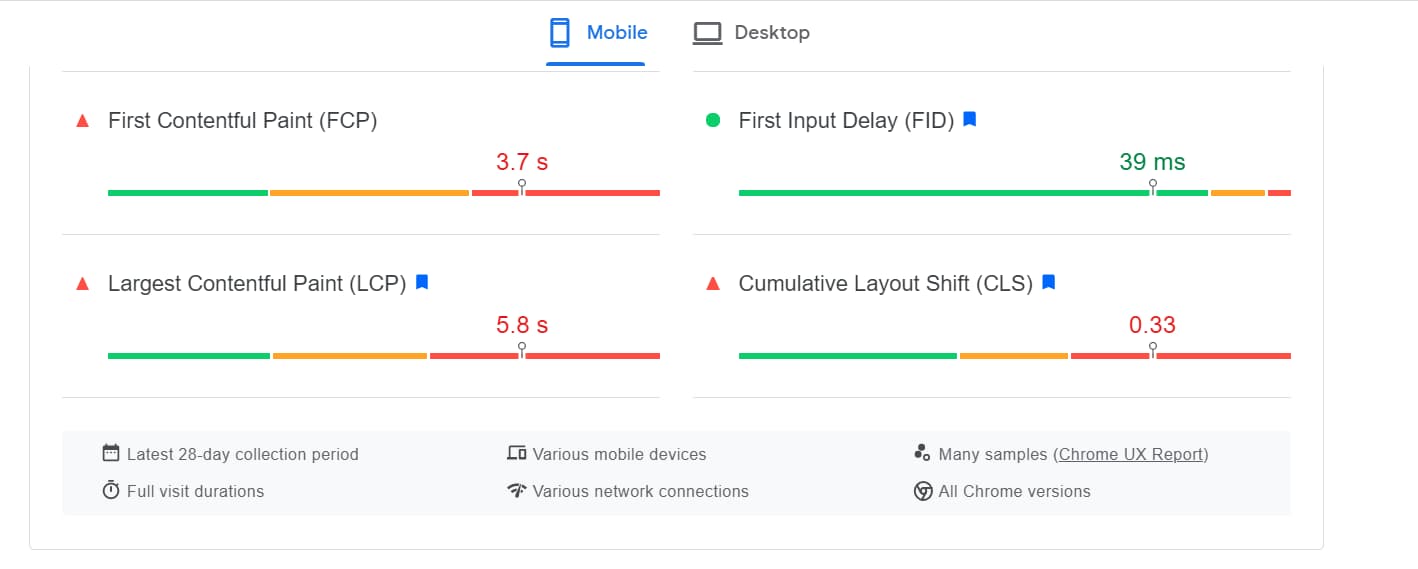
Task: Click the blue bookmark icon beside LCP
Action: [x=422, y=283]
